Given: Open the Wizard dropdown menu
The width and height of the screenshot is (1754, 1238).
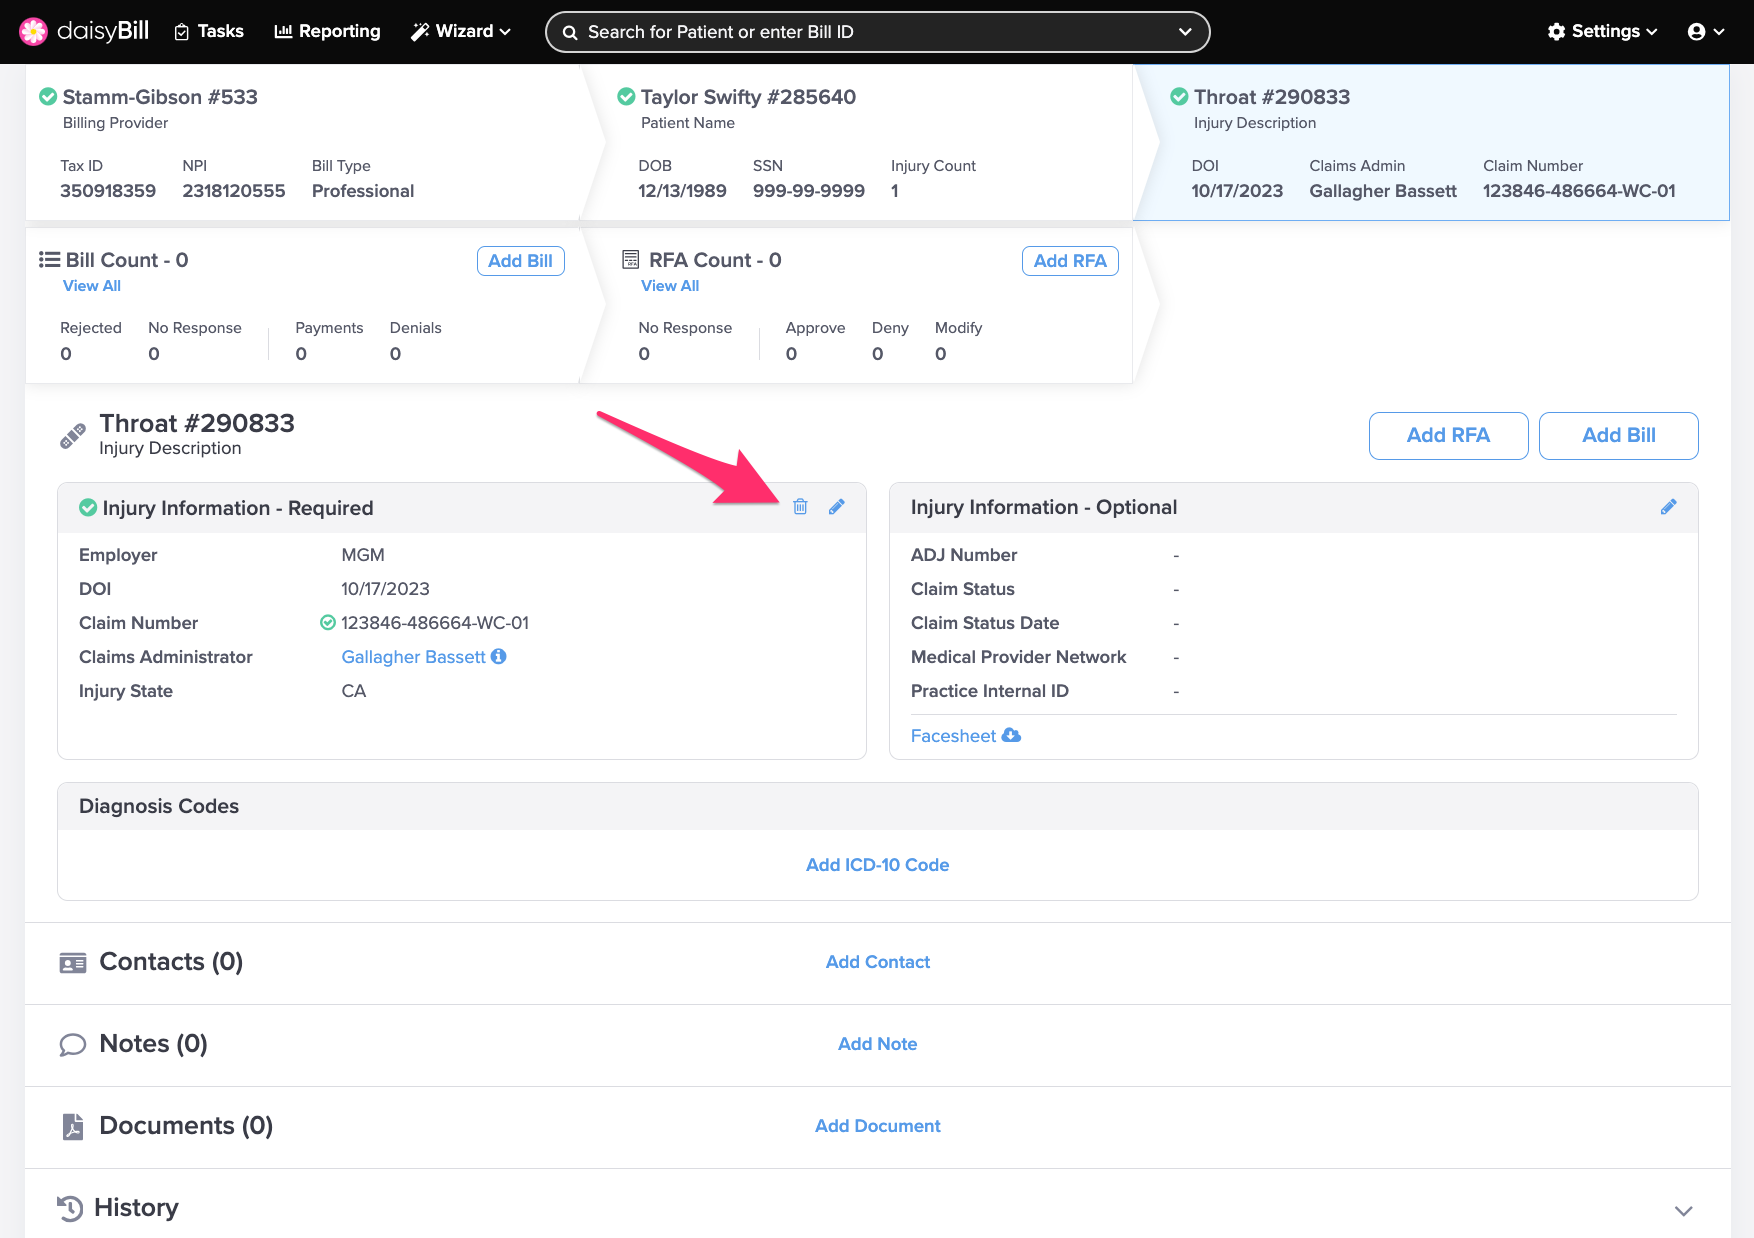Looking at the screenshot, I should point(461,32).
